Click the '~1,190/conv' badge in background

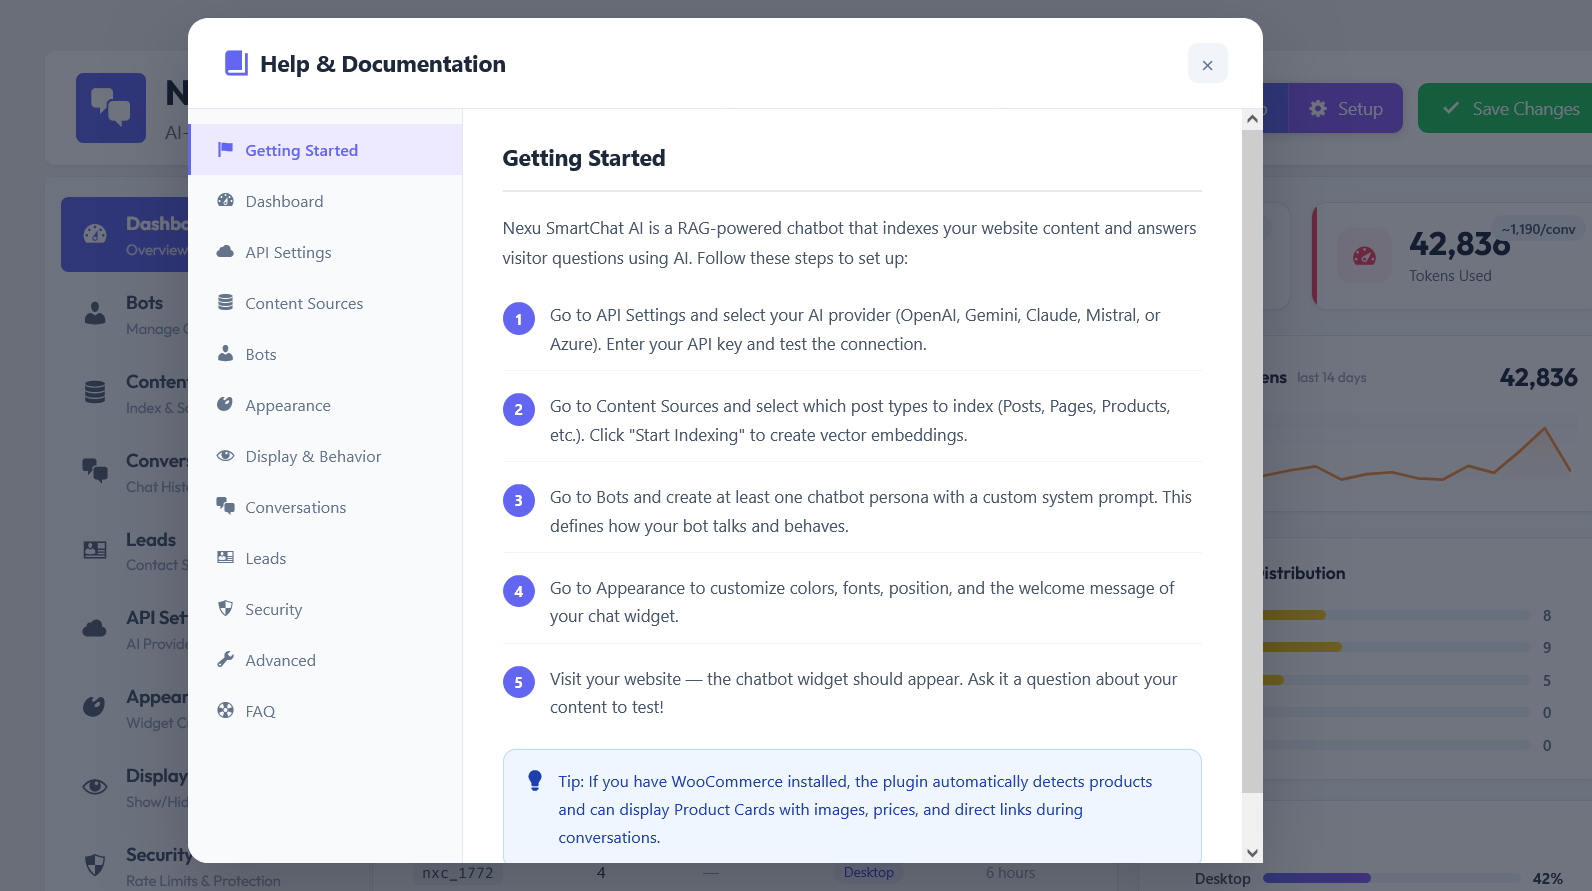[1538, 229]
